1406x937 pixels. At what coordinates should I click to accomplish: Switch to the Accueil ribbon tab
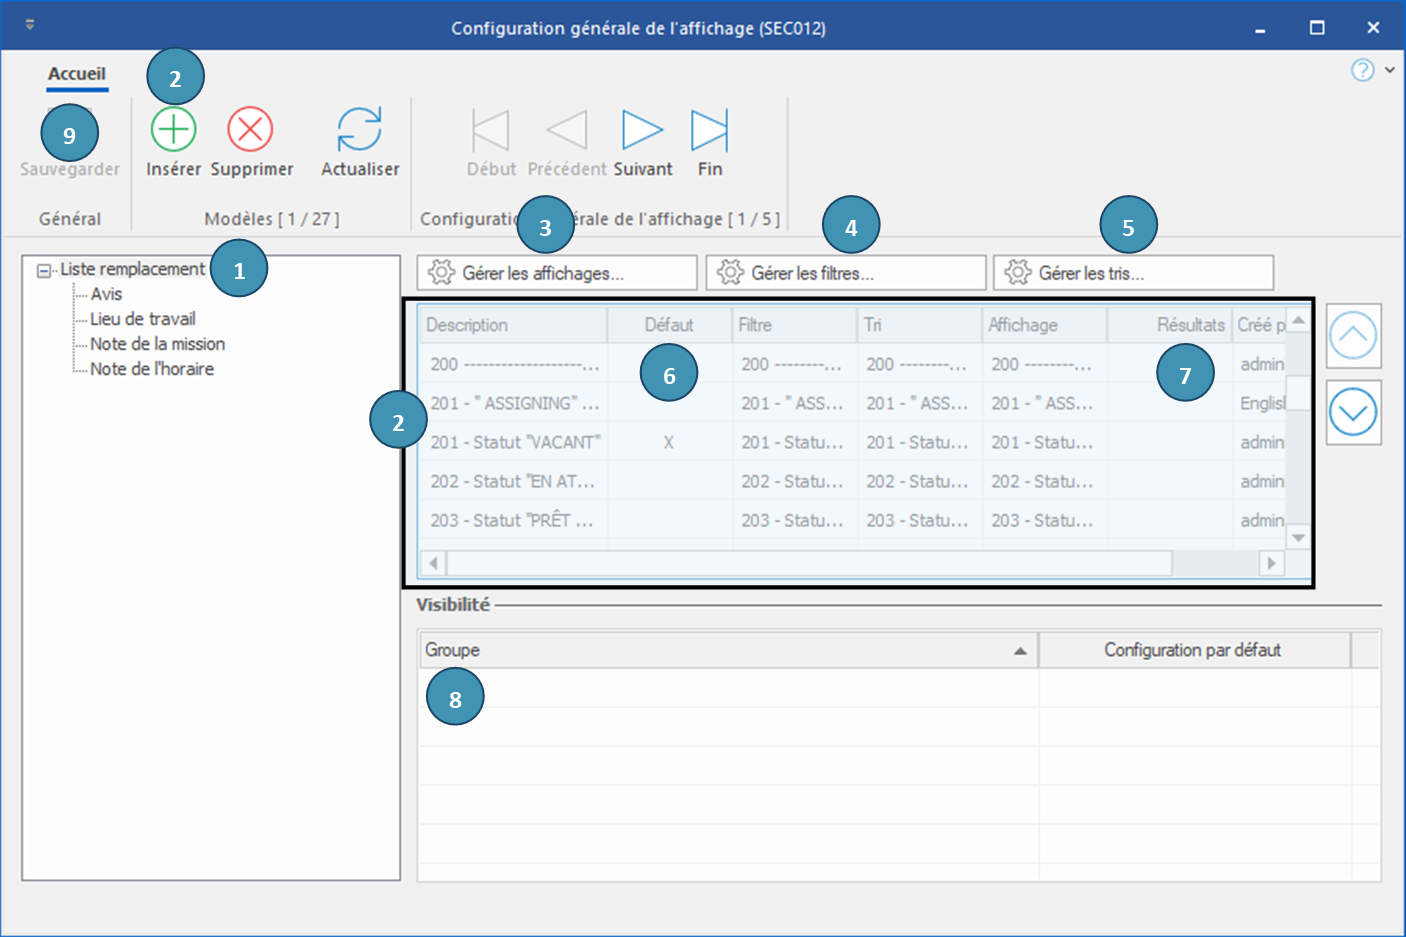(77, 74)
